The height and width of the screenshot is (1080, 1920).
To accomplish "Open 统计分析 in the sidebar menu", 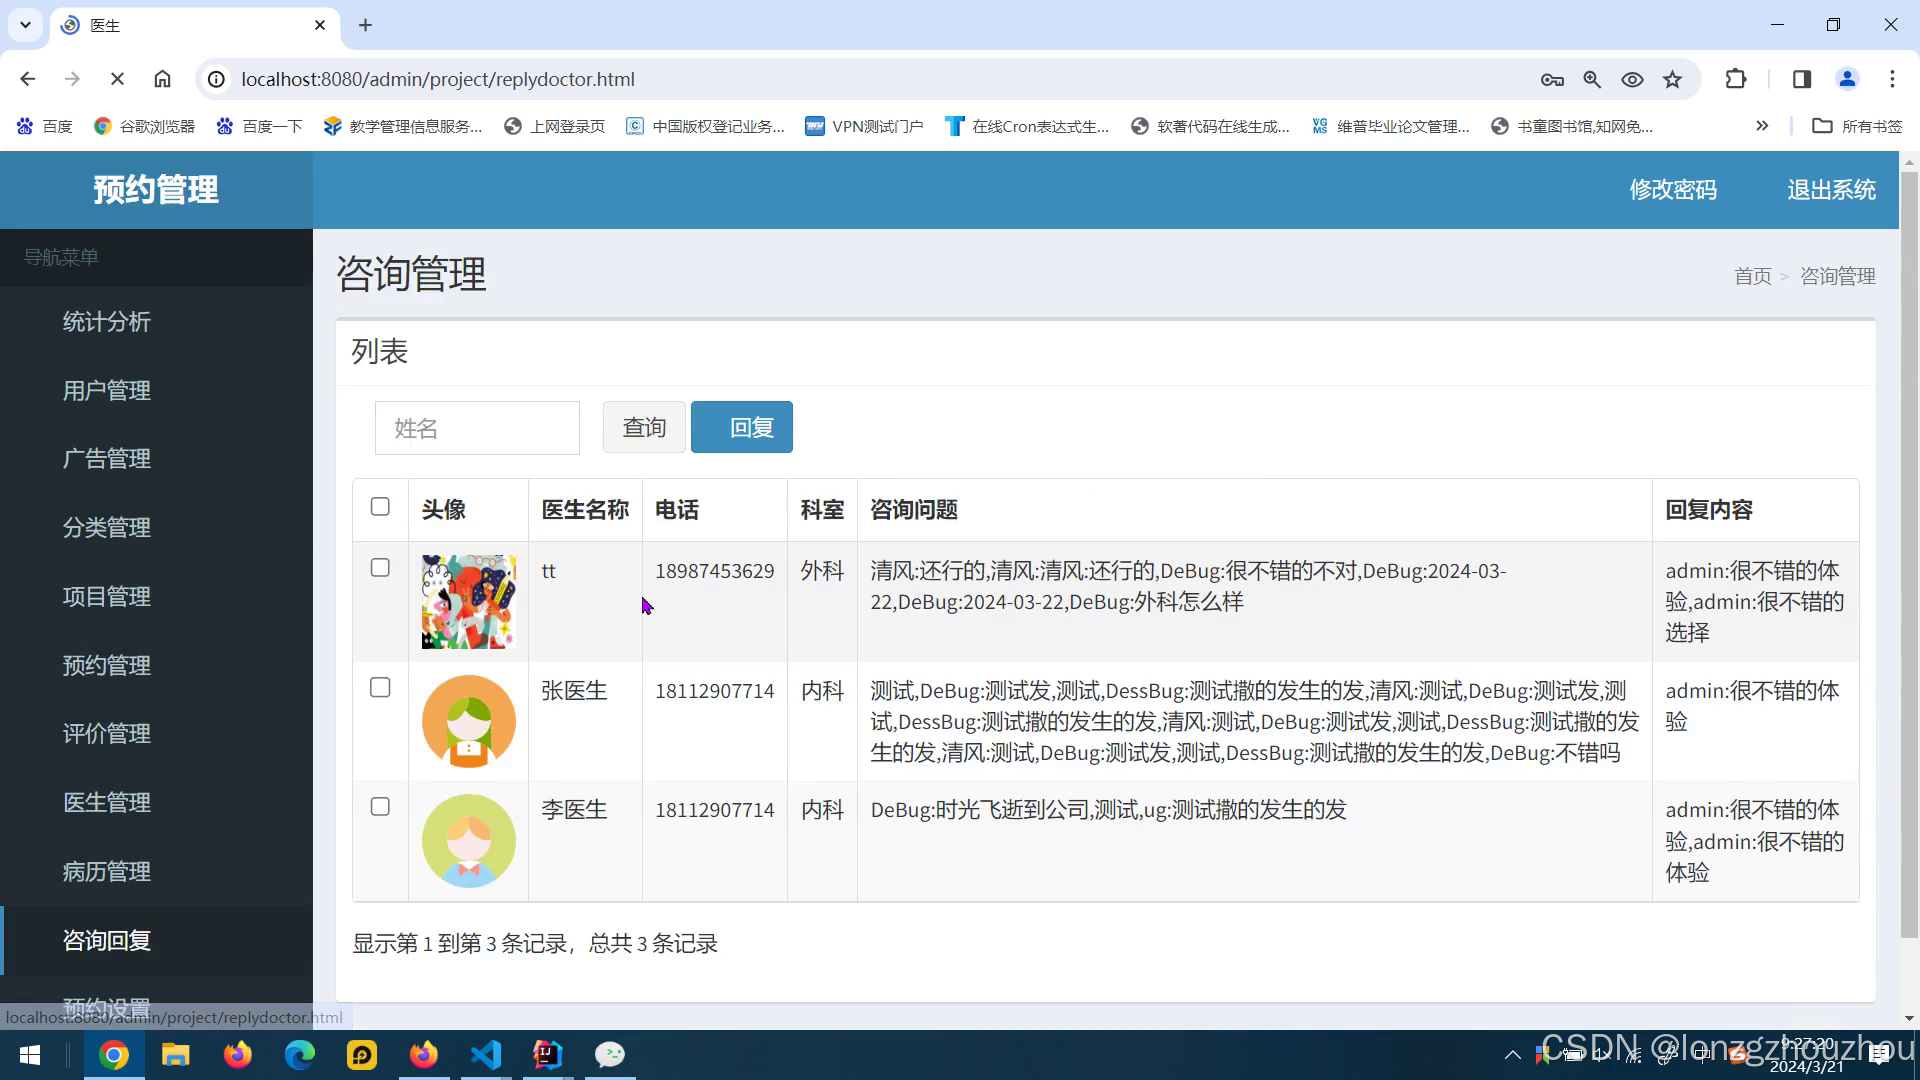I will click(x=107, y=322).
